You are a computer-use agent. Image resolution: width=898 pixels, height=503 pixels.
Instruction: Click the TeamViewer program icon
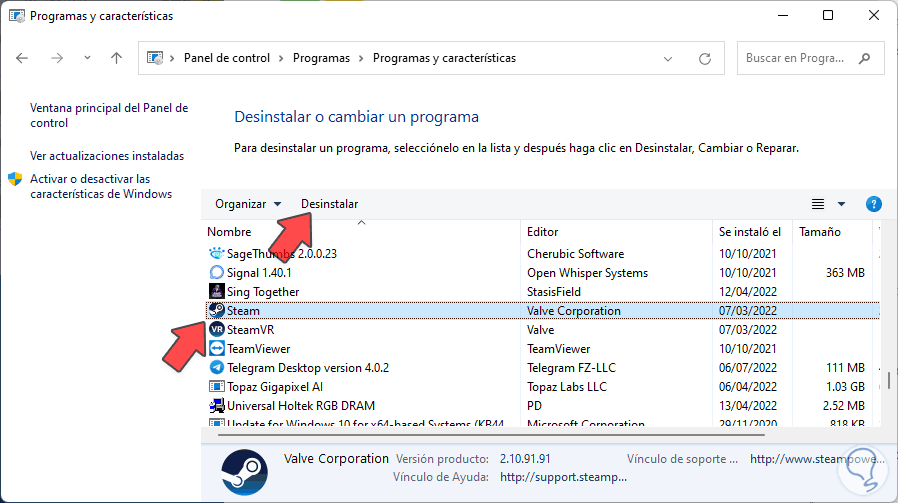click(x=216, y=348)
